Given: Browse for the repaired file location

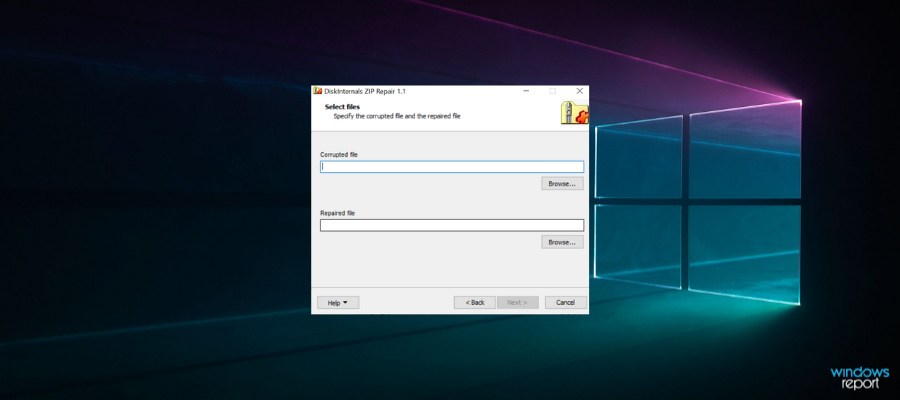Looking at the screenshot, I should [x=562, y=242].
